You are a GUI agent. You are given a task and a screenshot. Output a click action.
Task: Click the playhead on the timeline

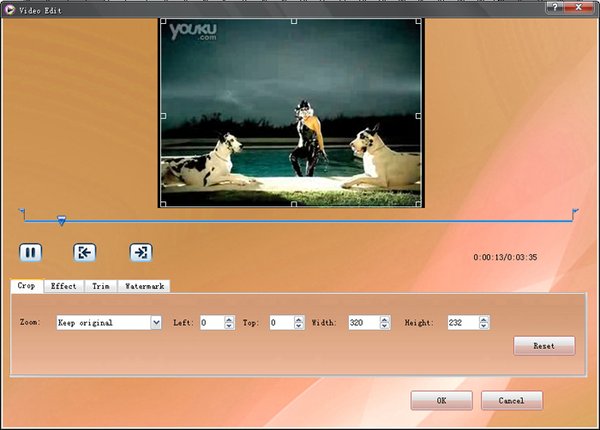tap(61, 220)
